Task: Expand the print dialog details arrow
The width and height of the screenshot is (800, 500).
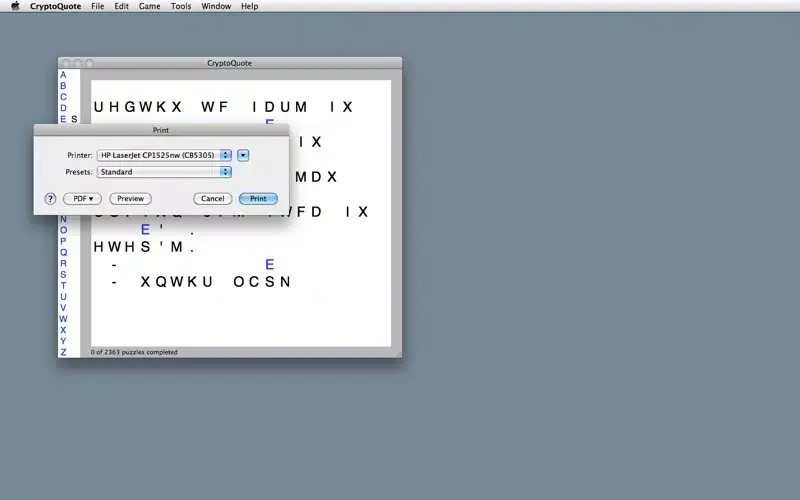Action: click(x=243, y=155)
